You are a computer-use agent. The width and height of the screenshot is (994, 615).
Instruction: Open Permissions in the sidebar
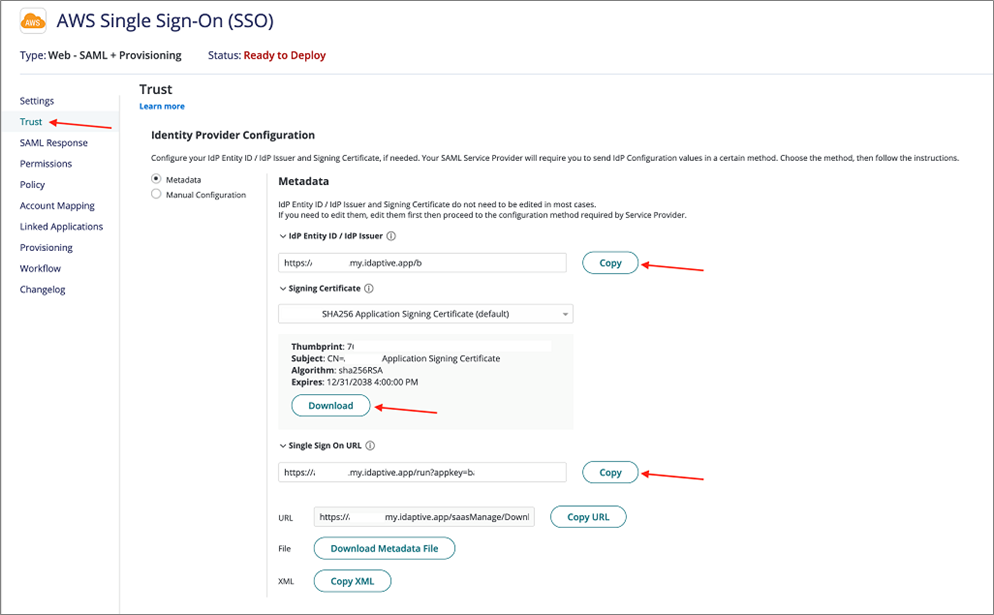click(46, 164)
